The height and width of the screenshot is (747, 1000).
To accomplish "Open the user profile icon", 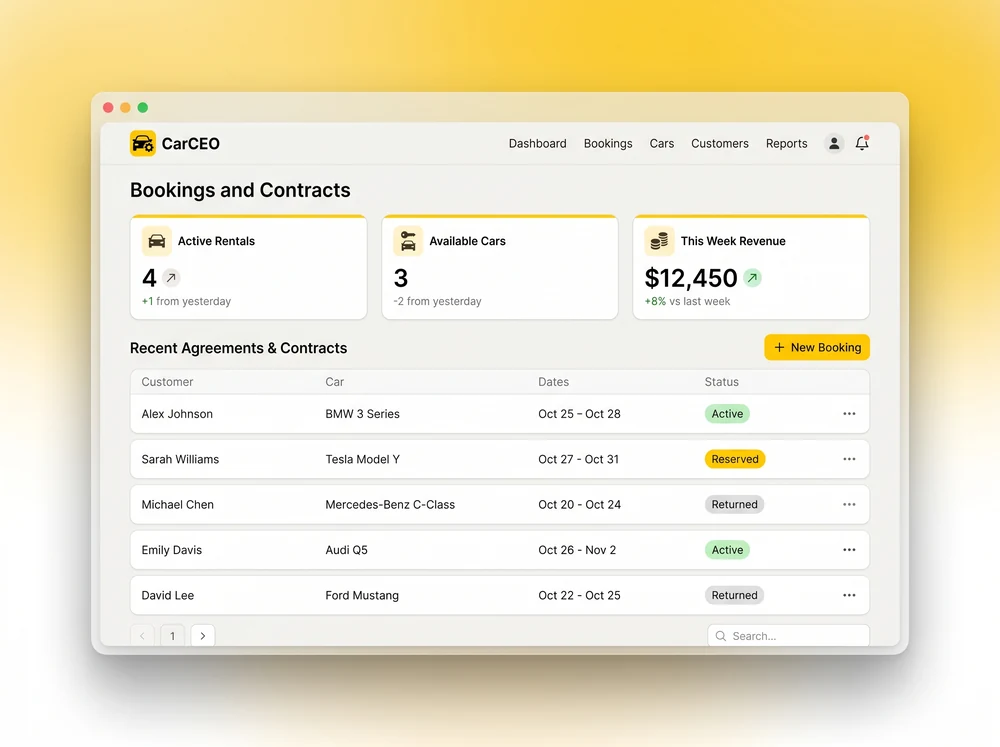I will (x=834, y=144).
